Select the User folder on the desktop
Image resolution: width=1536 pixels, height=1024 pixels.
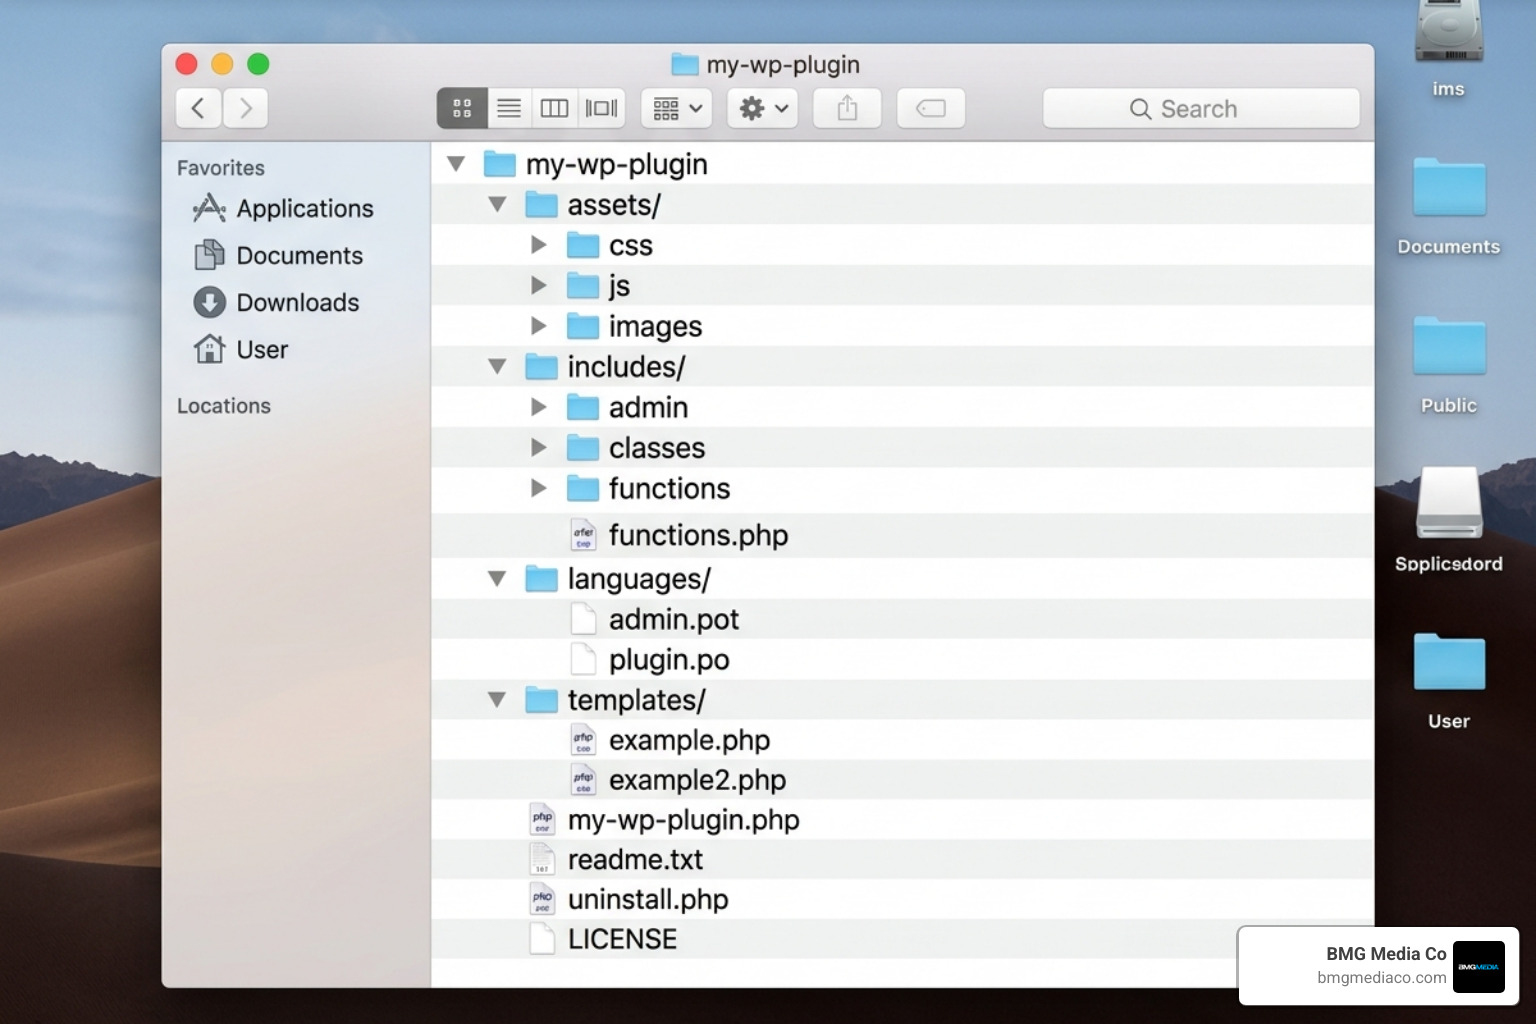point(1449,662)
